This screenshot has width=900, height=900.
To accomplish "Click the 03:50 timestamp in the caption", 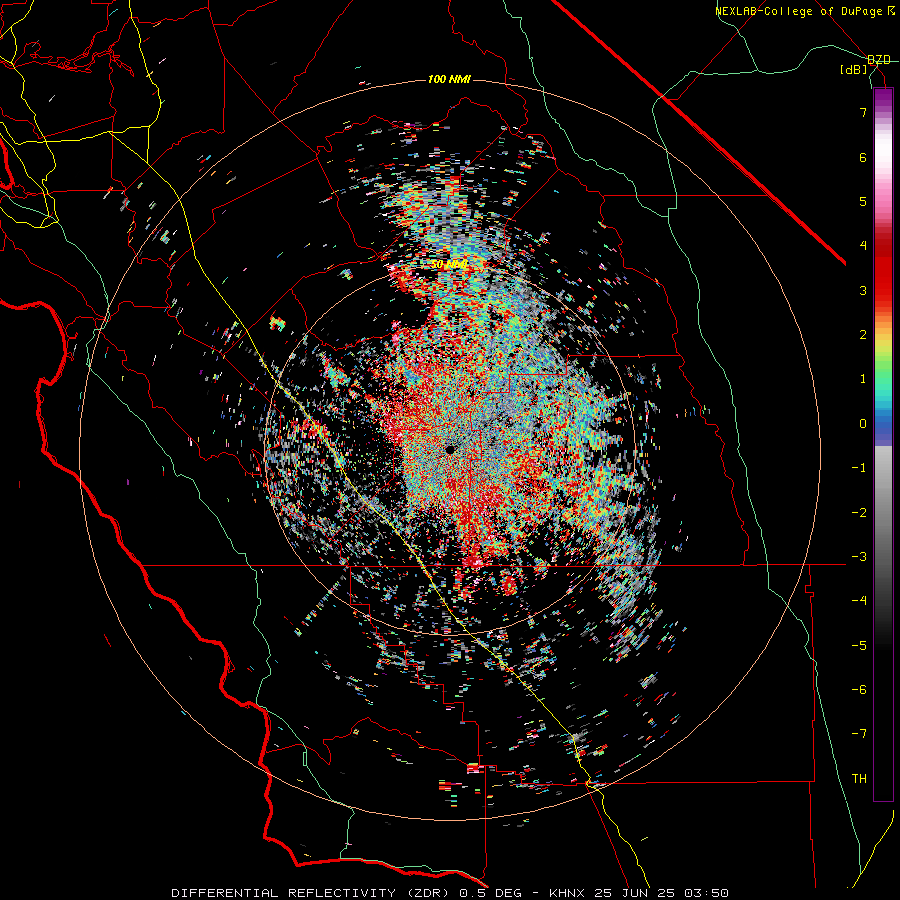I will click(x=706, y=893).
